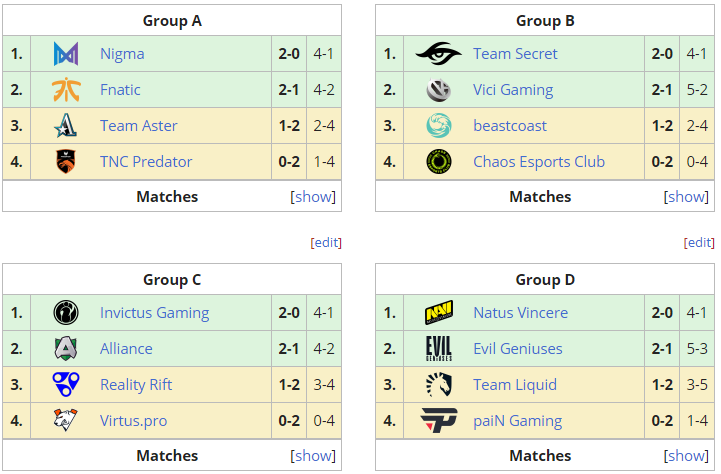The height and width of the screenshot is (474, 721).
Task: Edit the section below Group A
Action: pyautogui.click(x=326, y=242)
